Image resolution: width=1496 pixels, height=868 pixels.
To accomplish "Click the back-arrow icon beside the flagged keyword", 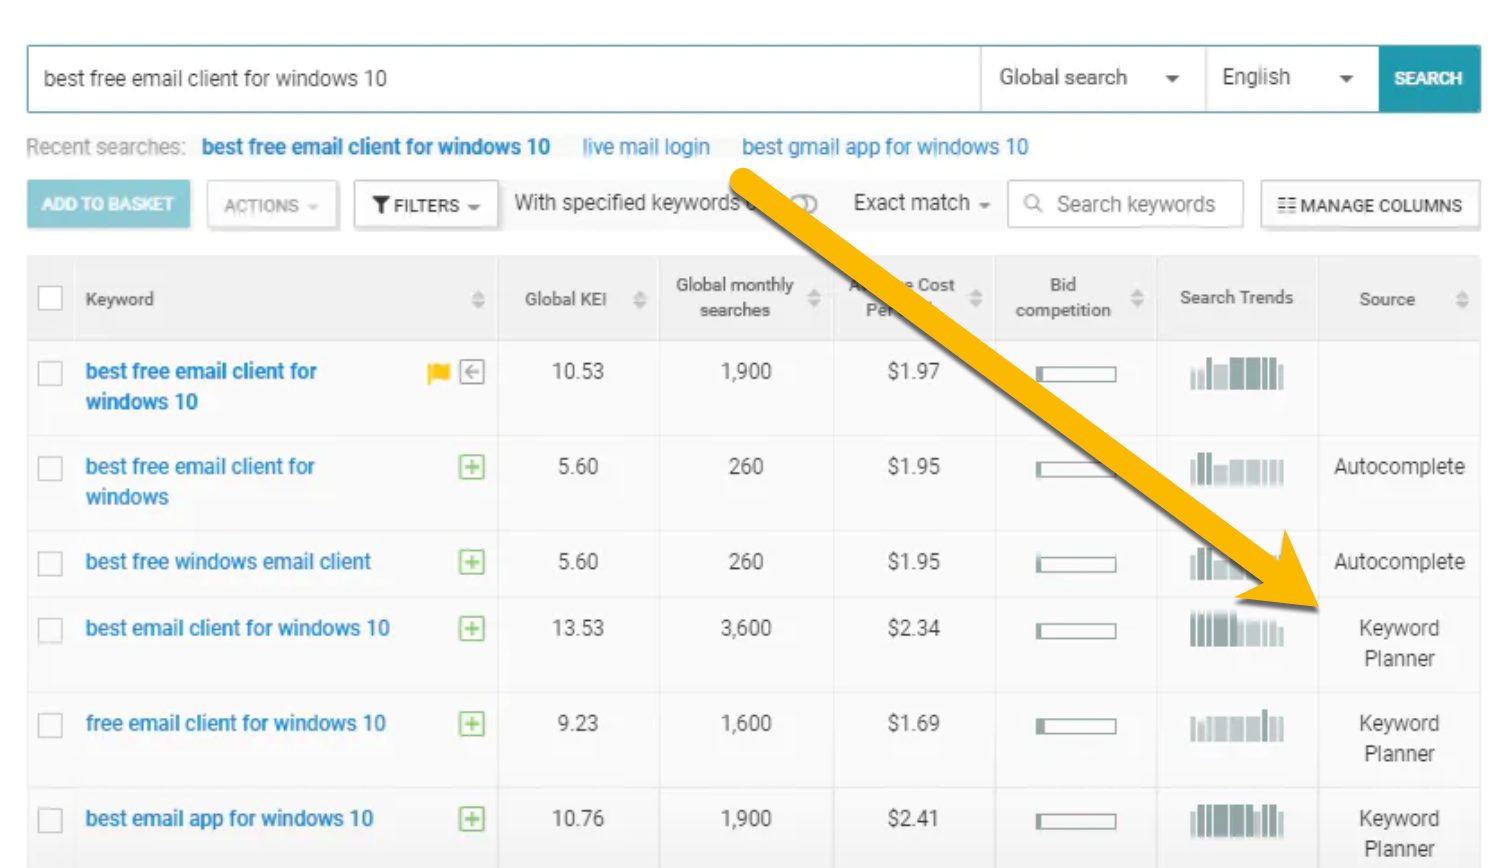I will click(470, 372).
